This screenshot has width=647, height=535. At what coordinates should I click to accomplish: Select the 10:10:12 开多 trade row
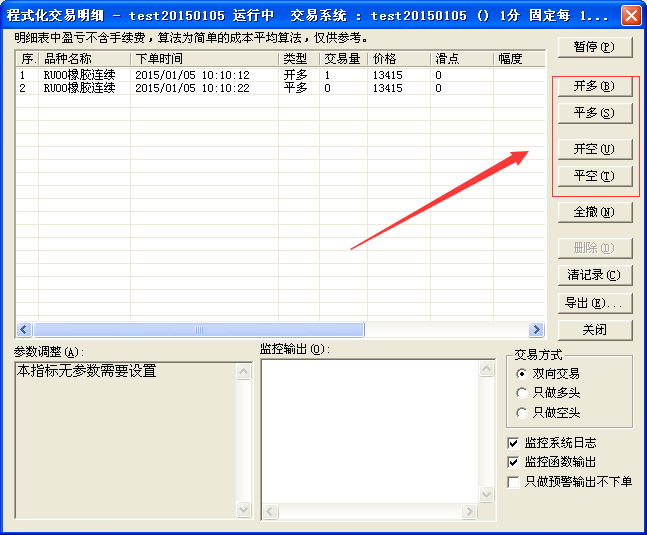point(281,75)
